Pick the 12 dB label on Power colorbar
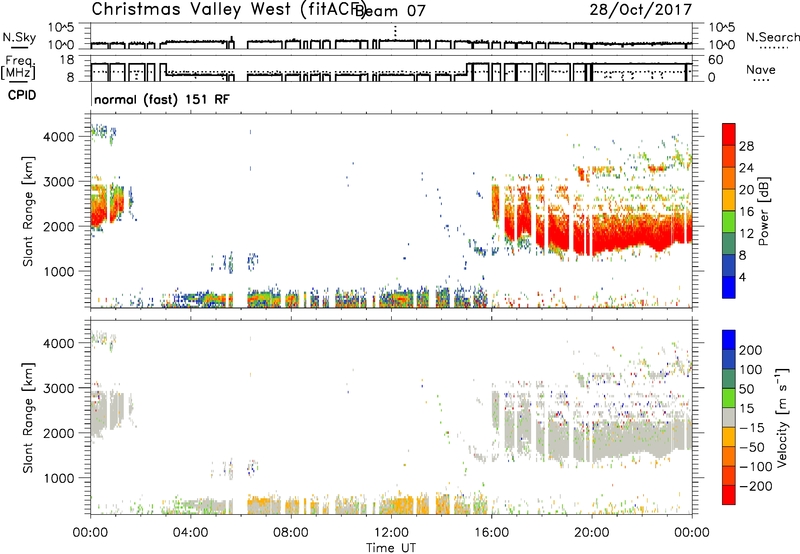This screenshot has width=800, height=554. tap(746, 234)
